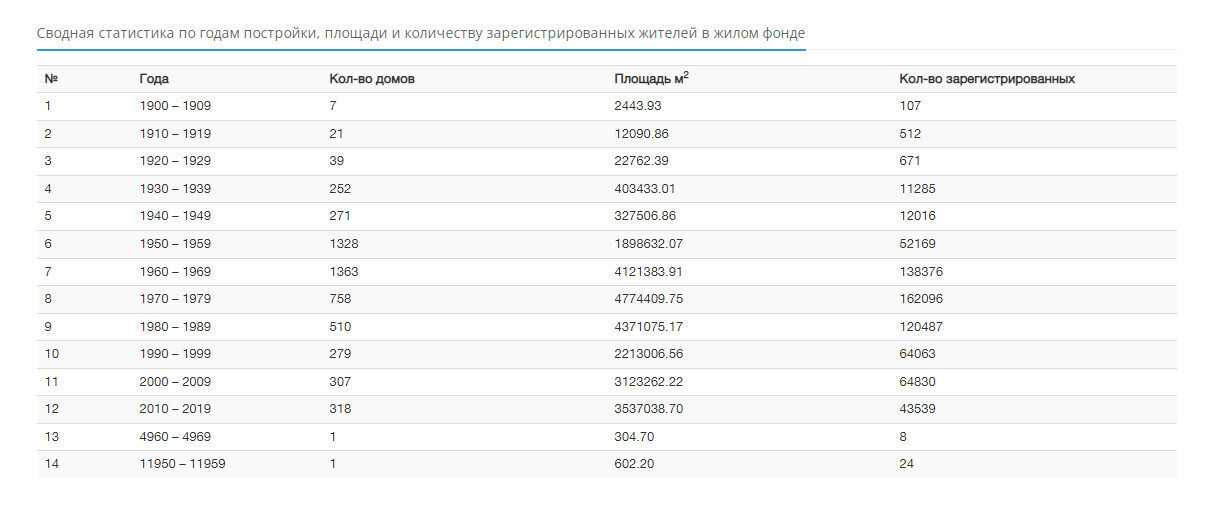Screen dimensions: 1218x511
Task: Click the 'Кол-во зарегистрированных' column header
Action: point(986,79)
